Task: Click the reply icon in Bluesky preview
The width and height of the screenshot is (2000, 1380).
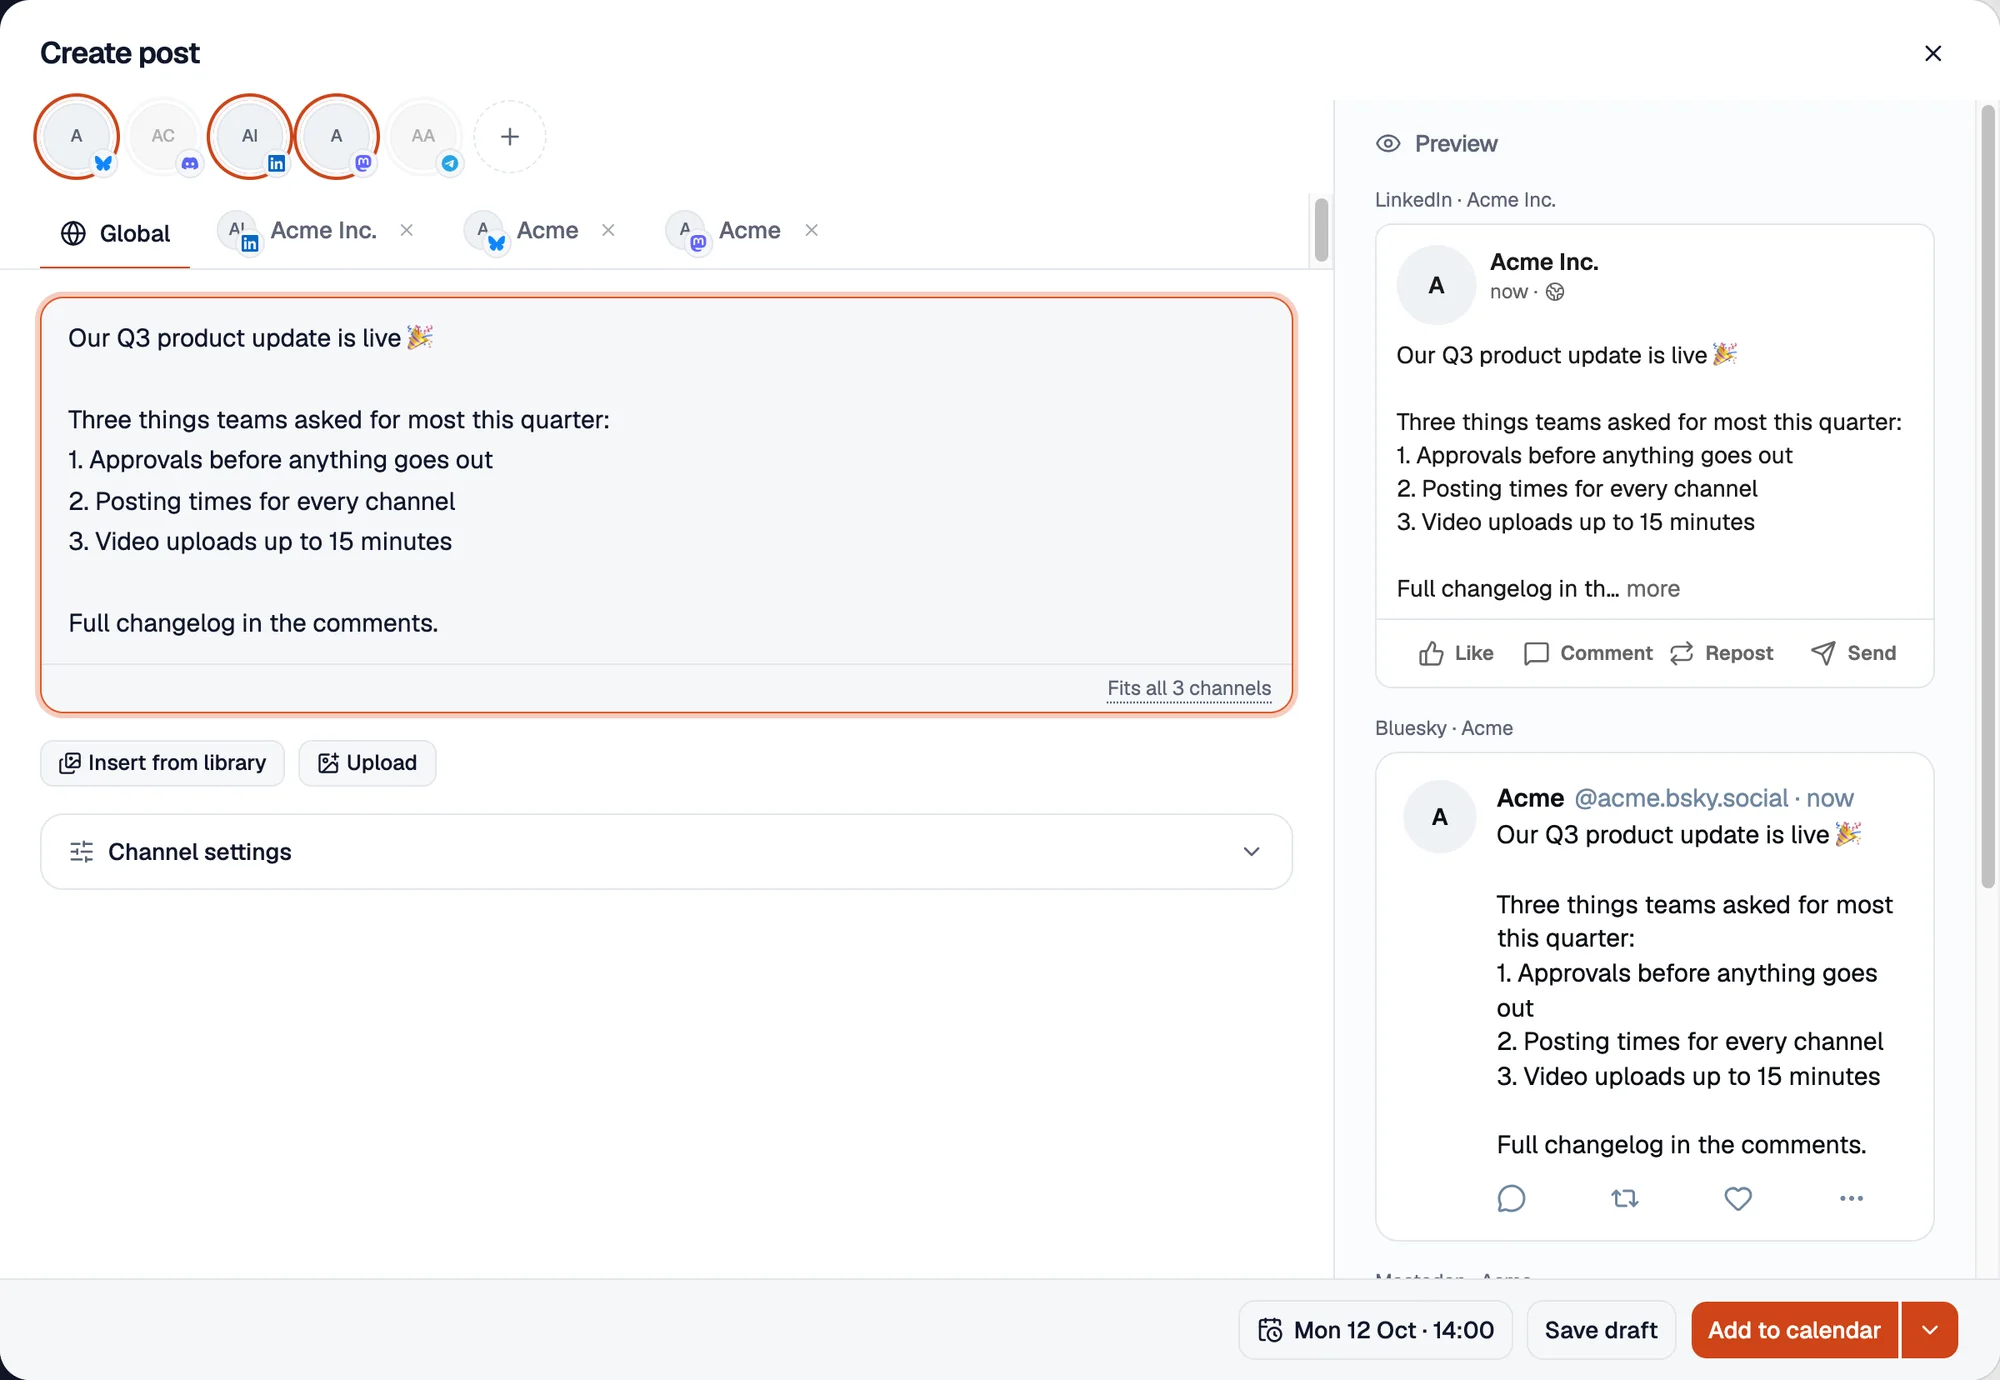Action: tap(1511, 1198)
